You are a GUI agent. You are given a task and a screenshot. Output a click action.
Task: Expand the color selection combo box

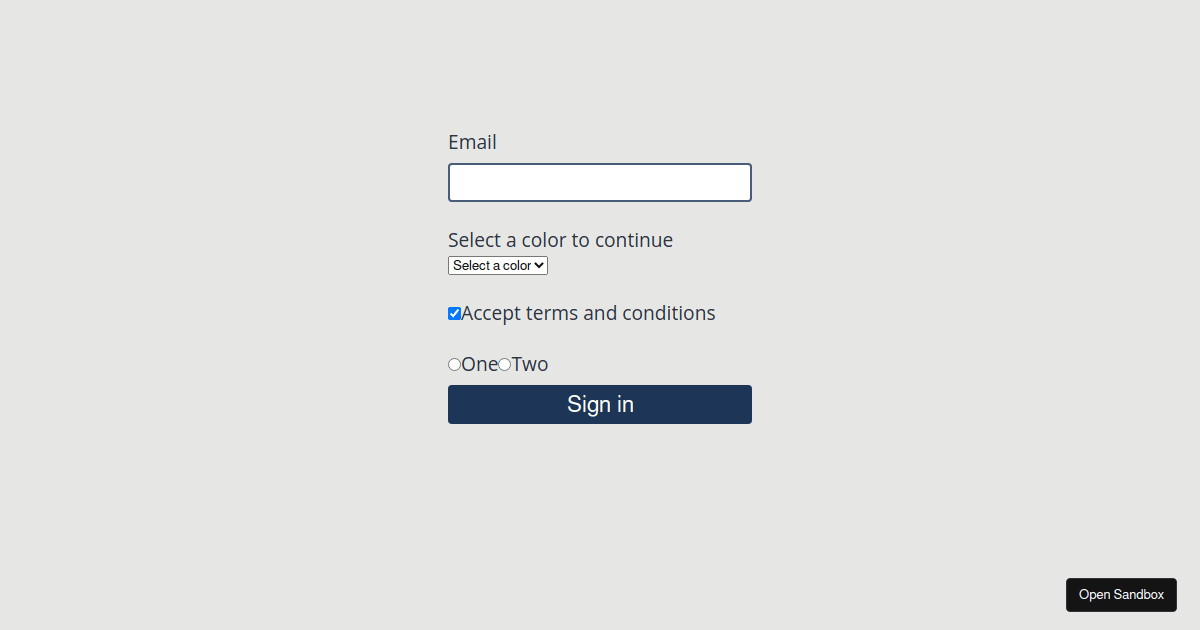(497, 265)
